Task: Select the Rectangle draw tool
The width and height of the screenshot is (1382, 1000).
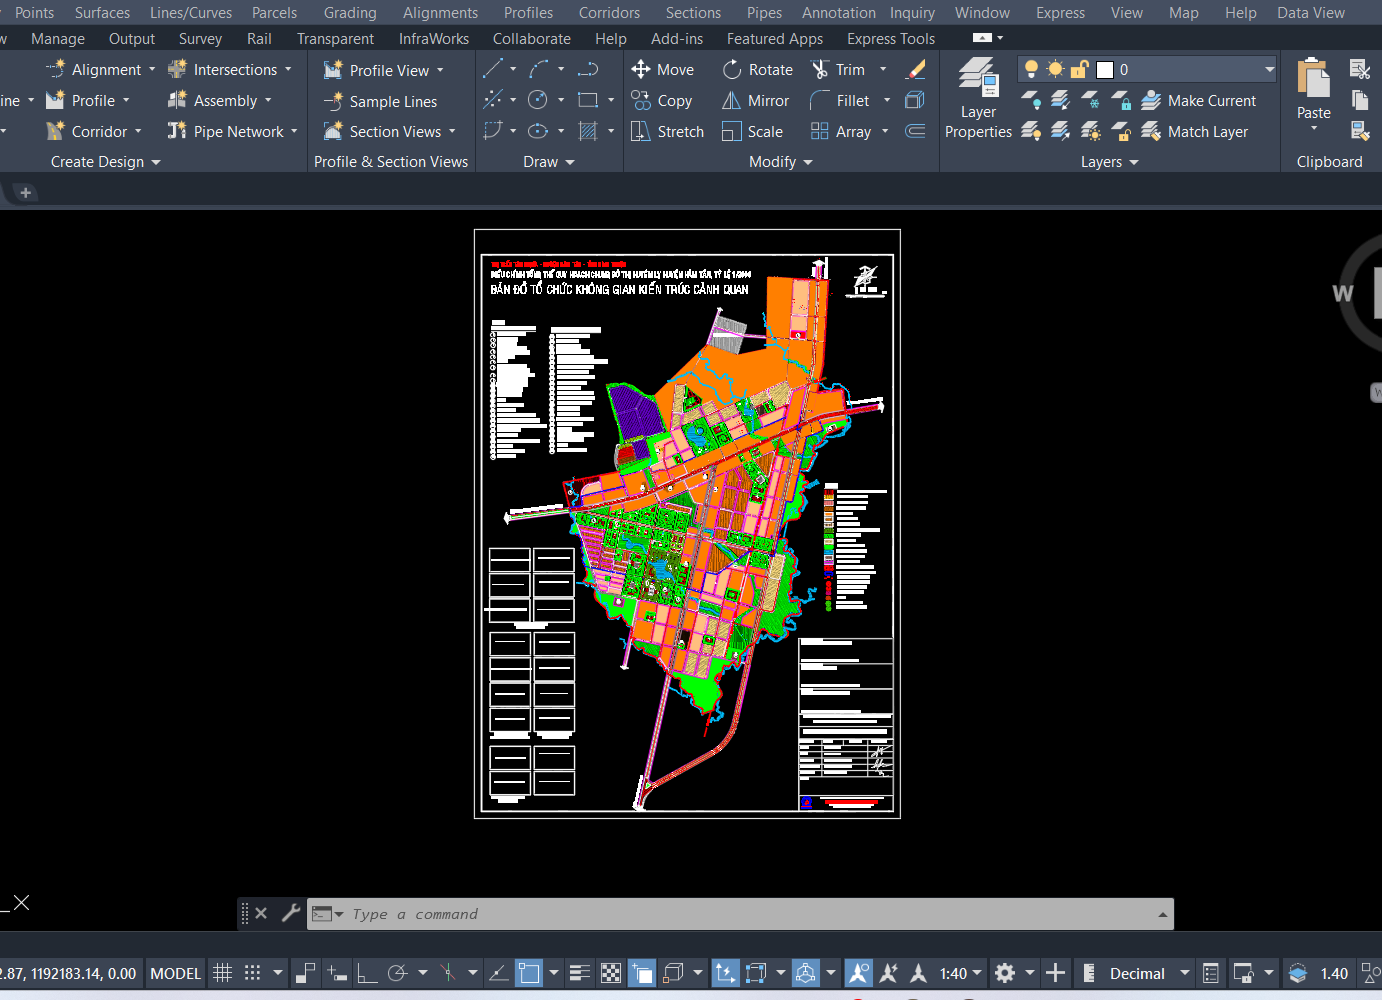Action: pos(588,100)
